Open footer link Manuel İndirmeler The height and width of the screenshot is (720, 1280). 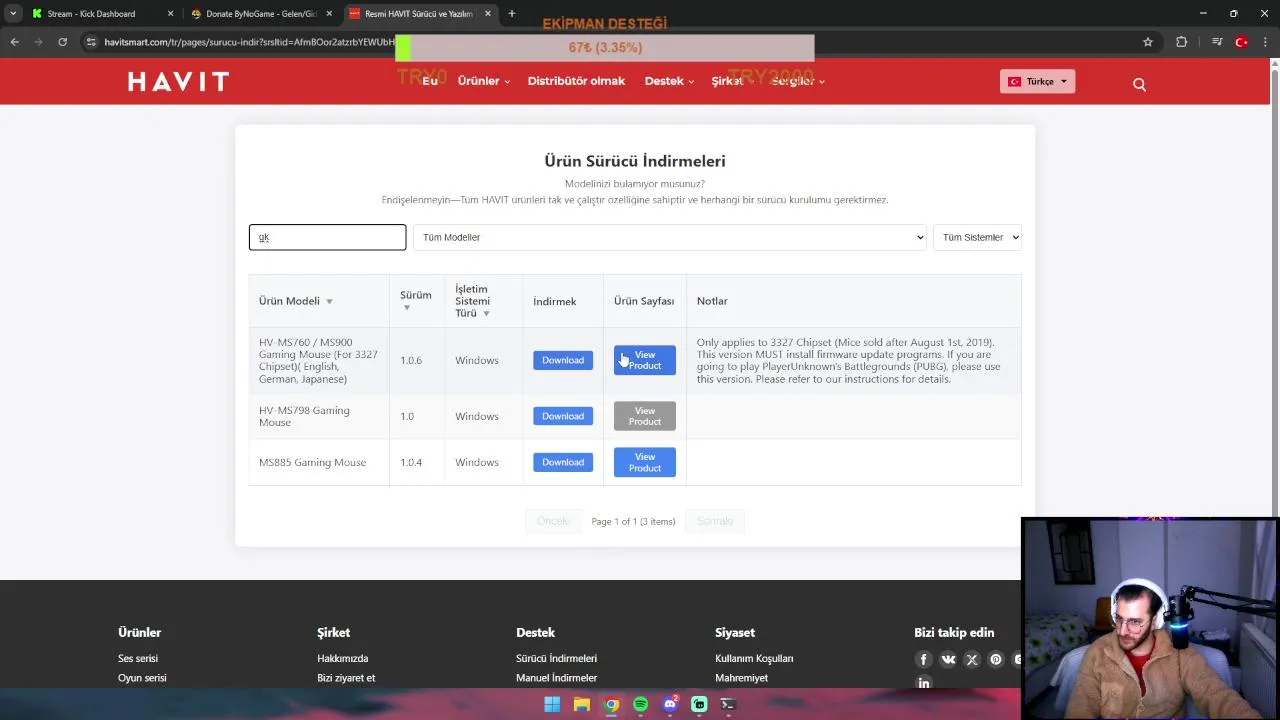557,678
